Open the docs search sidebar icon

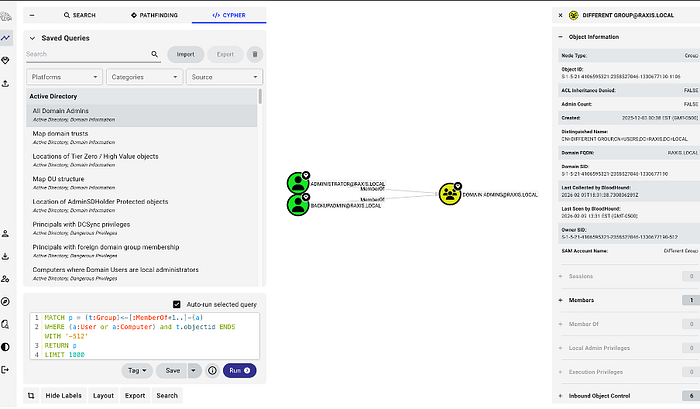(6, 325)
